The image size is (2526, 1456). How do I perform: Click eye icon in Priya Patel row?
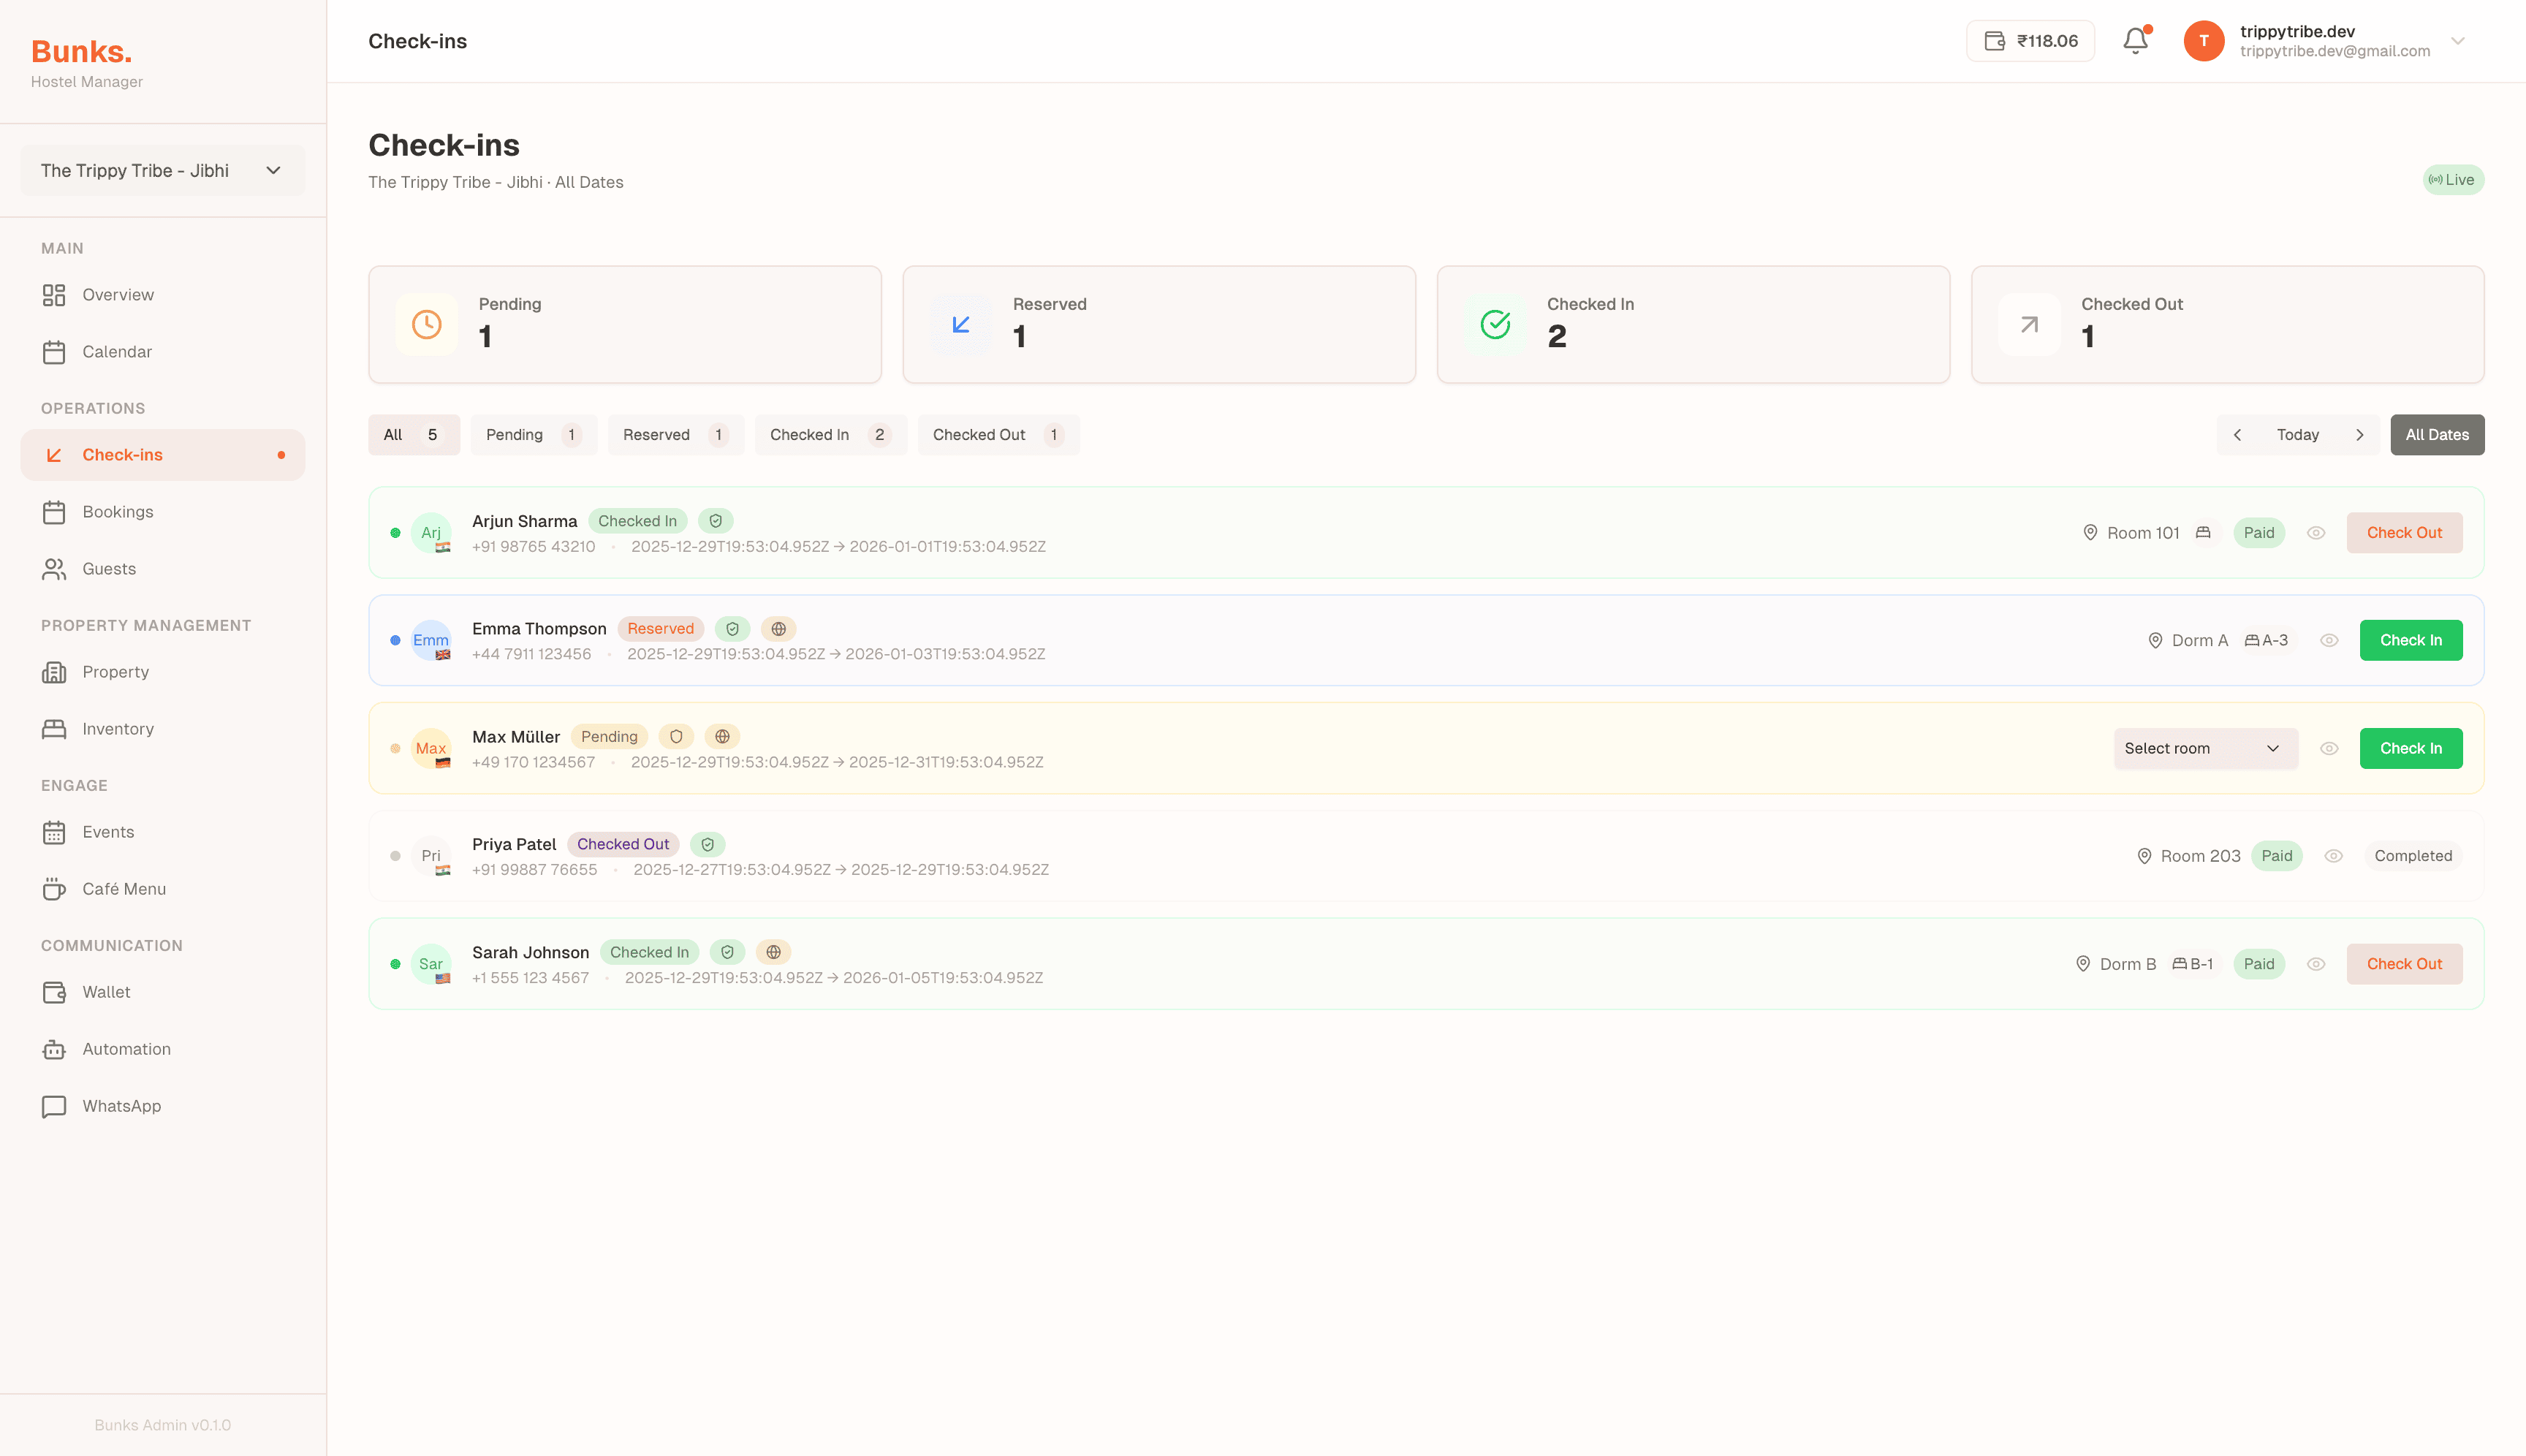[x=2333, y=856]
